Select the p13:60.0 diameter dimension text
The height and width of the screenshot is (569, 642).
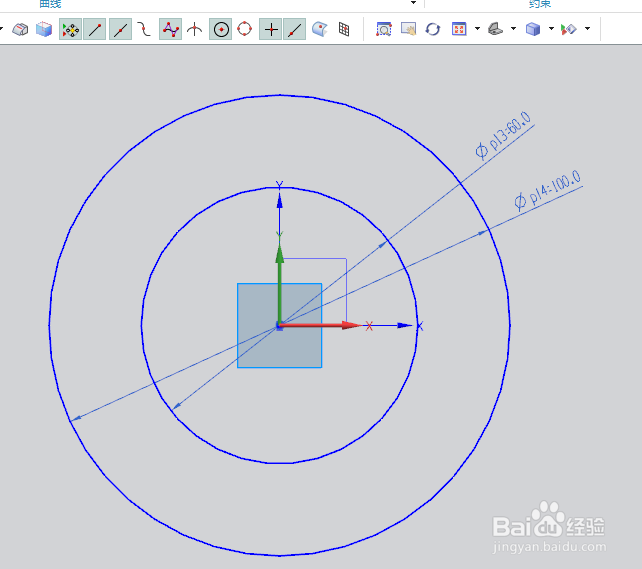coord(504,134)
